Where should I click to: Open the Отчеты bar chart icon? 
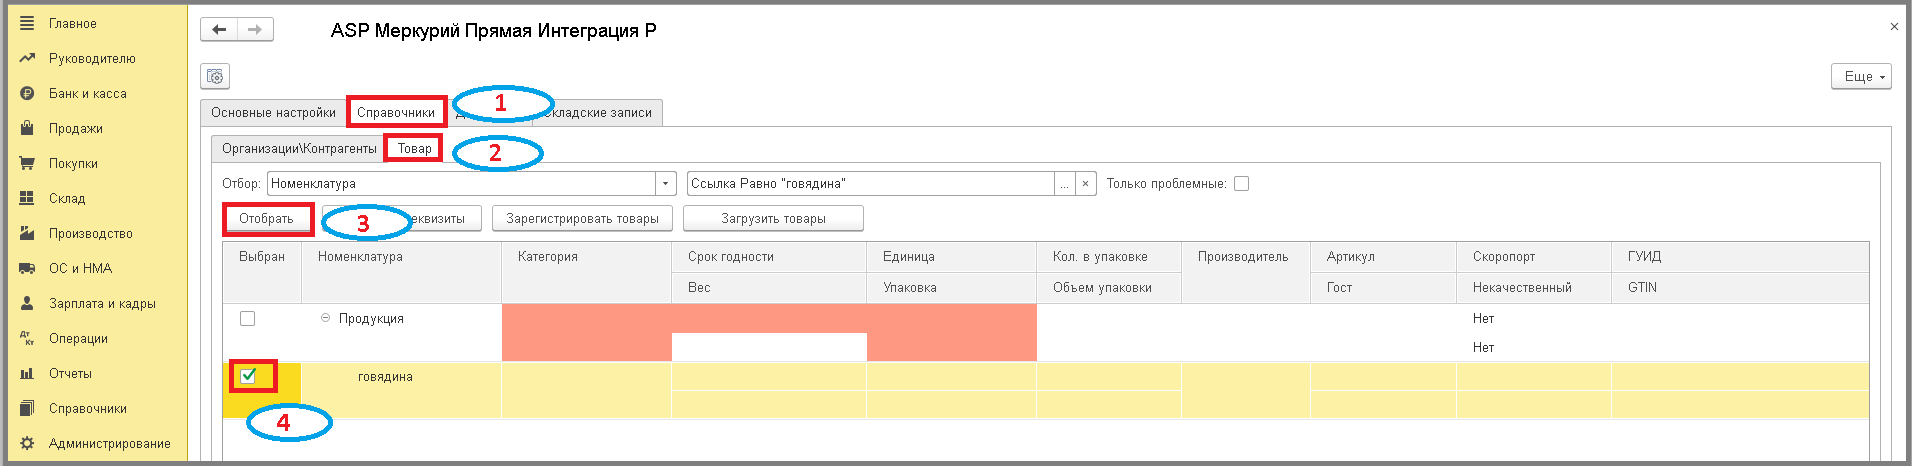[x=27, y=373]
